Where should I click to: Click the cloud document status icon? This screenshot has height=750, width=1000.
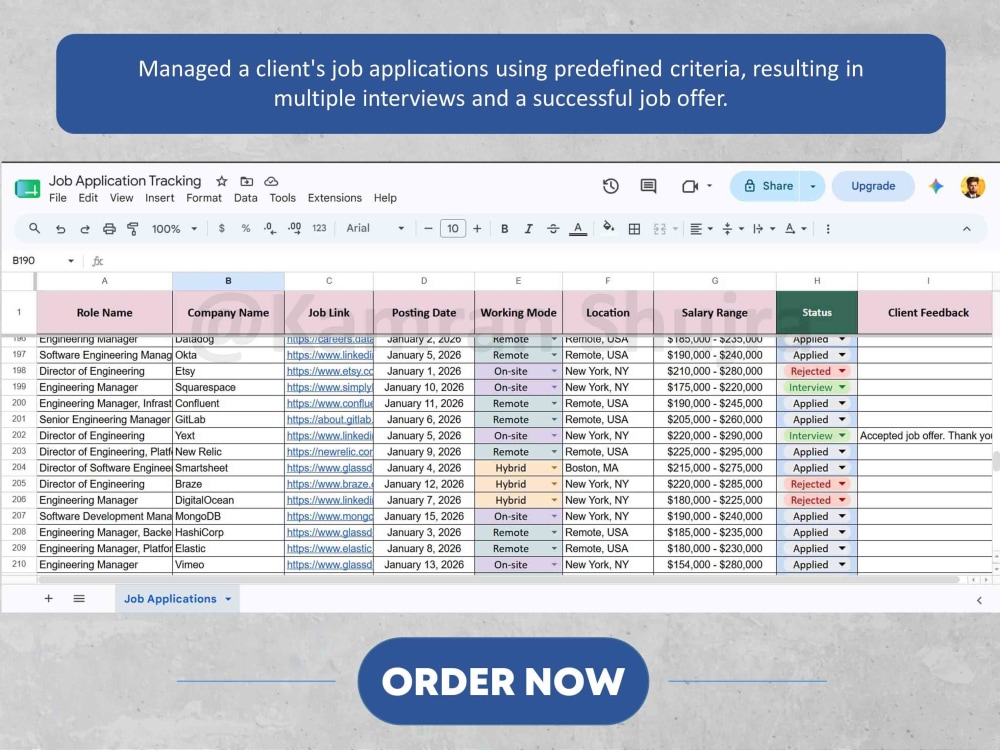point(271,181)
